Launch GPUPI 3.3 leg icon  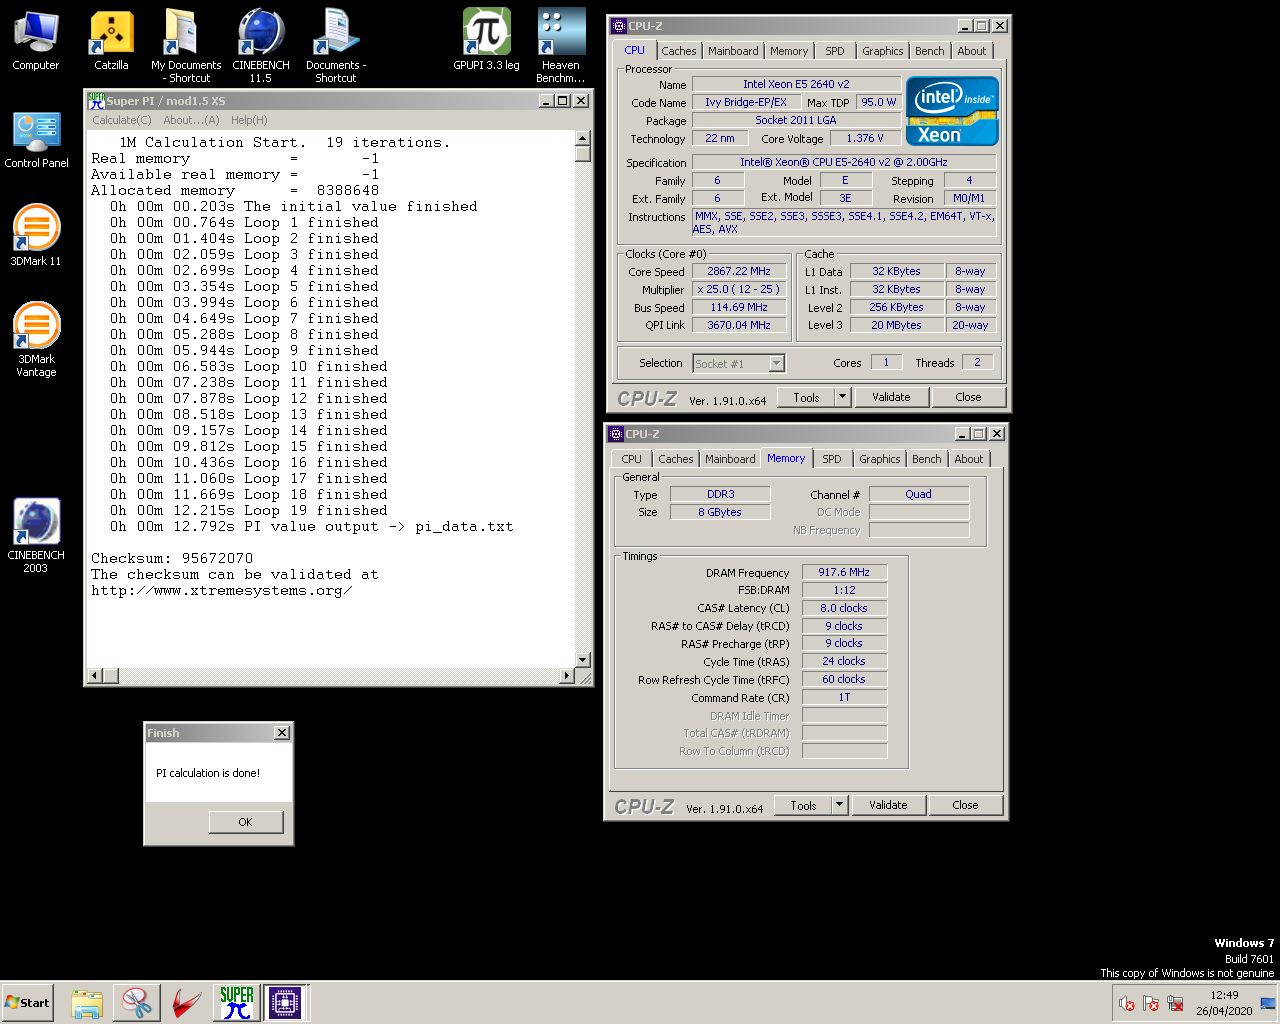pyautogui.click(x=486, y=40)
